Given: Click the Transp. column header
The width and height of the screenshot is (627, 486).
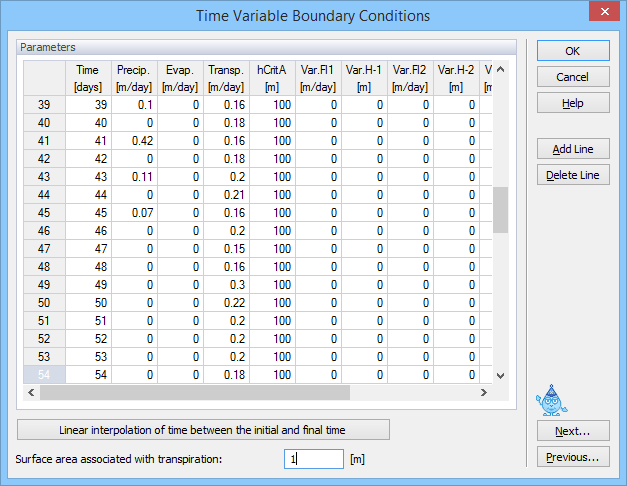Looking at the screenshot, I should point(226,78).
